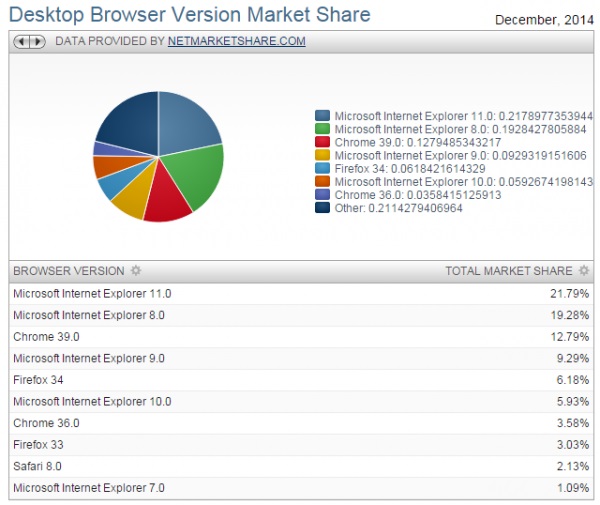The height and width of the screenshot is (505, 600).
Task: Click the Browser Version column header
Action: tap(69, 271)
